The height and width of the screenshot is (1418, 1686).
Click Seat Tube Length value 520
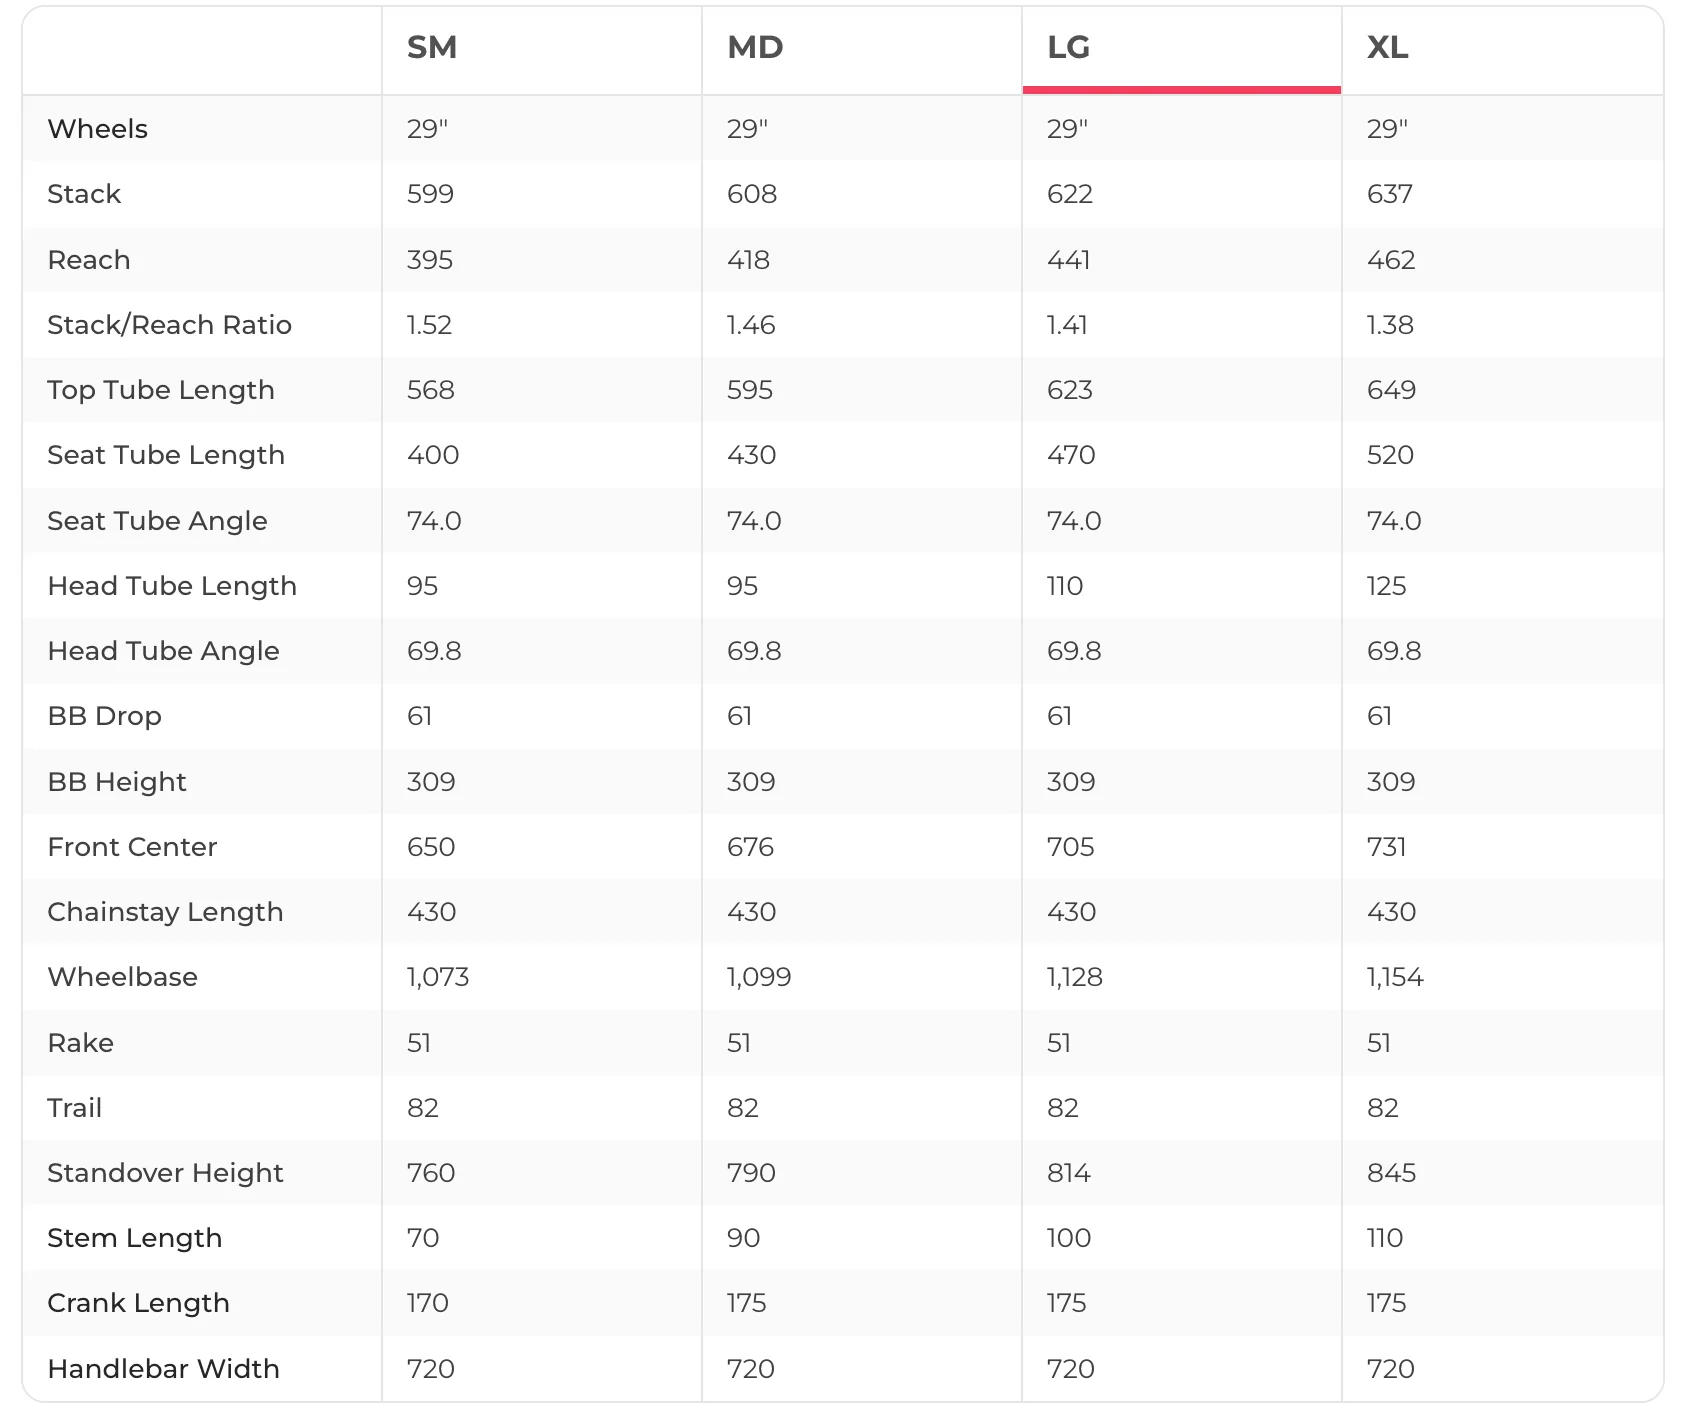1390,455
